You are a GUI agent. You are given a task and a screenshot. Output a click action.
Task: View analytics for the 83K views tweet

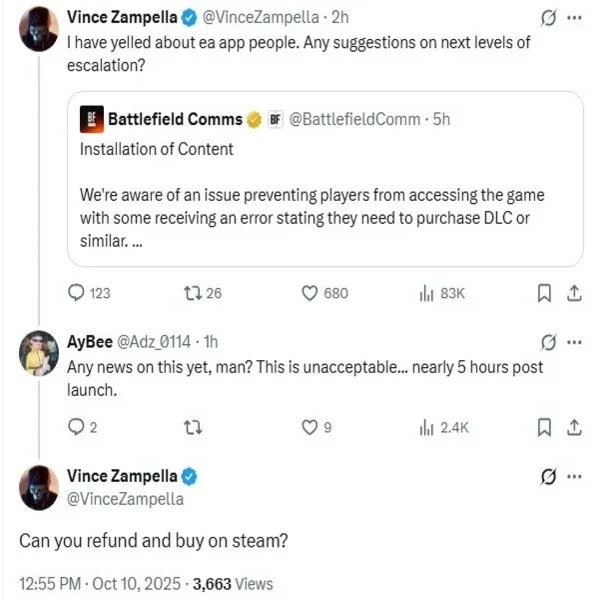click(x=425, y=293)
